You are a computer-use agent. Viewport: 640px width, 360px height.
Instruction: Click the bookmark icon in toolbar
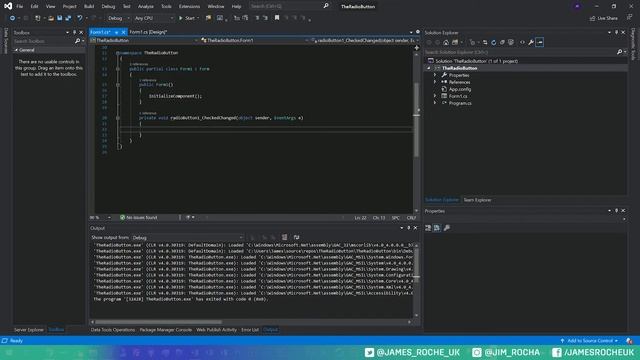coord(277,18)
